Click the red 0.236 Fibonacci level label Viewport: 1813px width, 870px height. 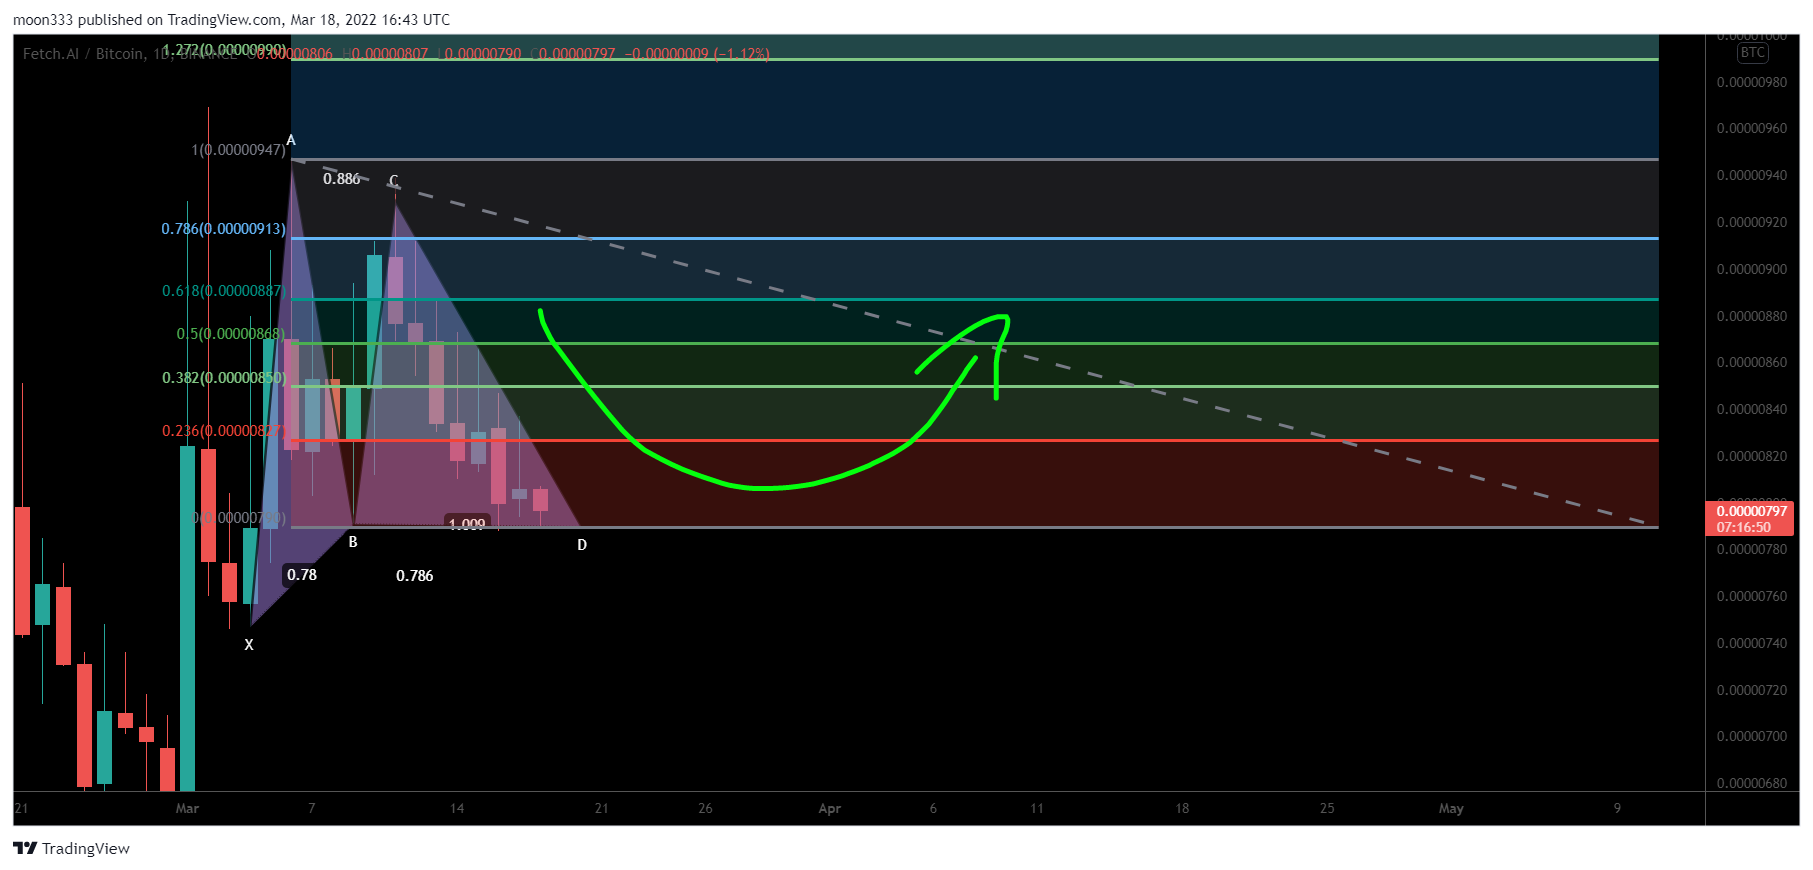pos(224,431)
